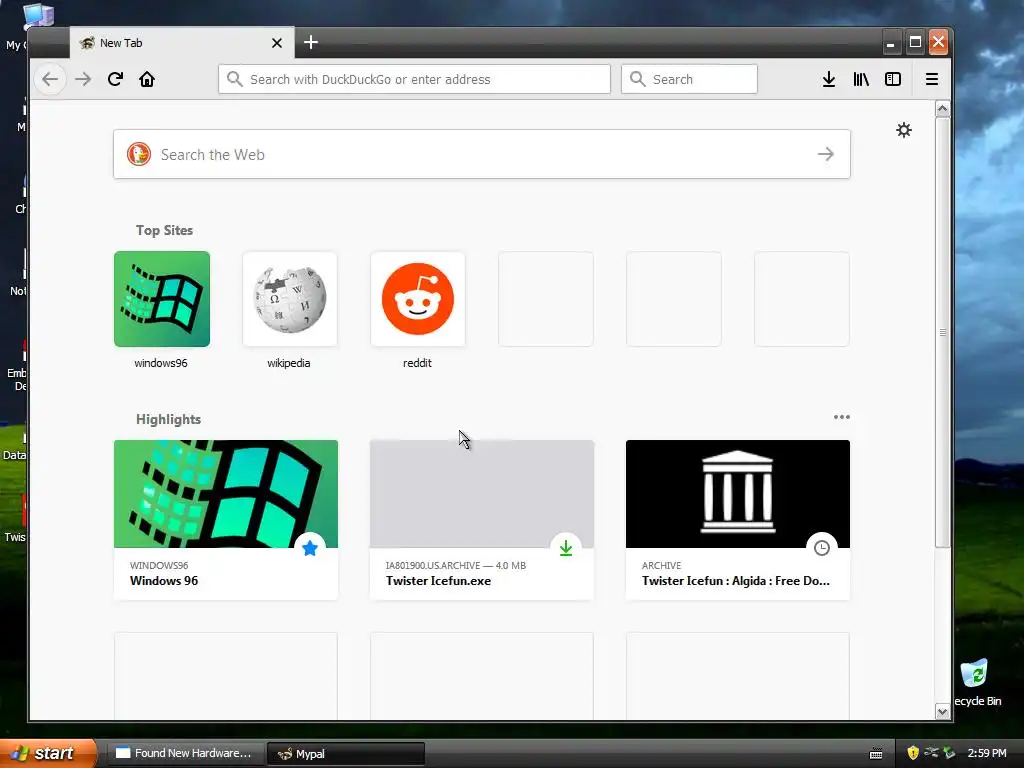Image resolution: width=1024 pixels, height=768 pixels.
Task: Click the Search the Web box
Action: (x=482, y=154)
